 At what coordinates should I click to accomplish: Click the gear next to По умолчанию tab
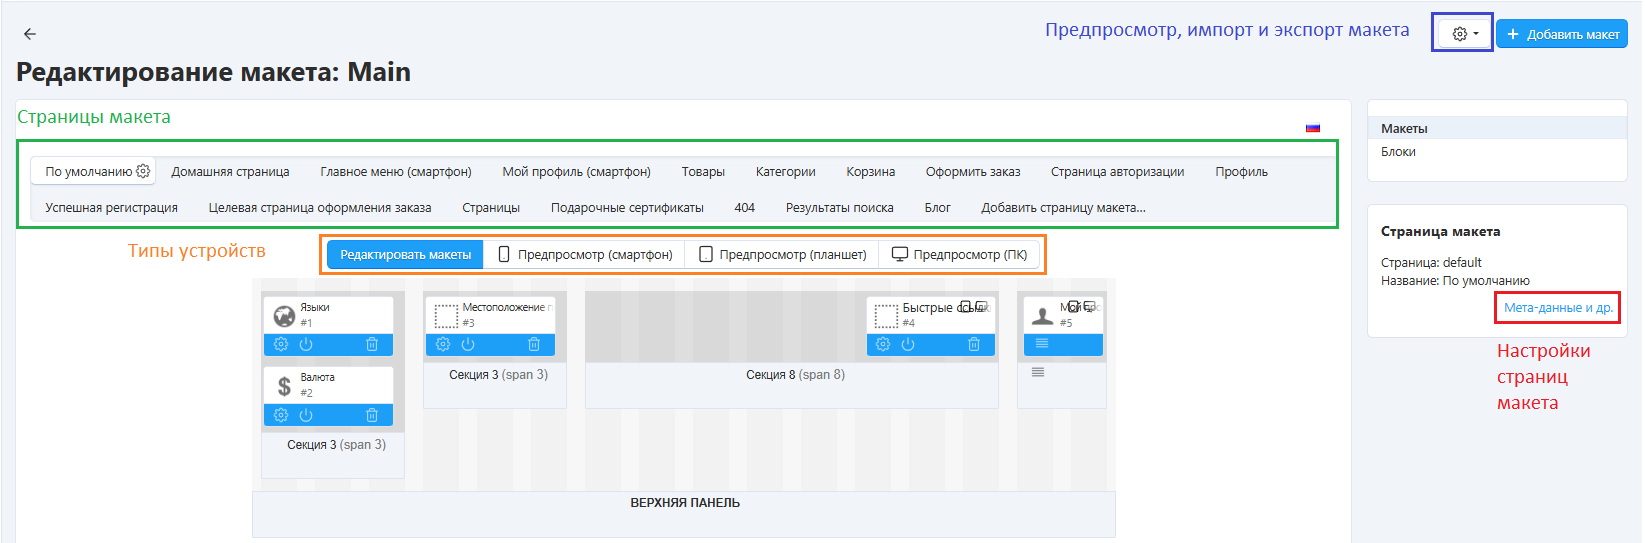click(143, 171)
